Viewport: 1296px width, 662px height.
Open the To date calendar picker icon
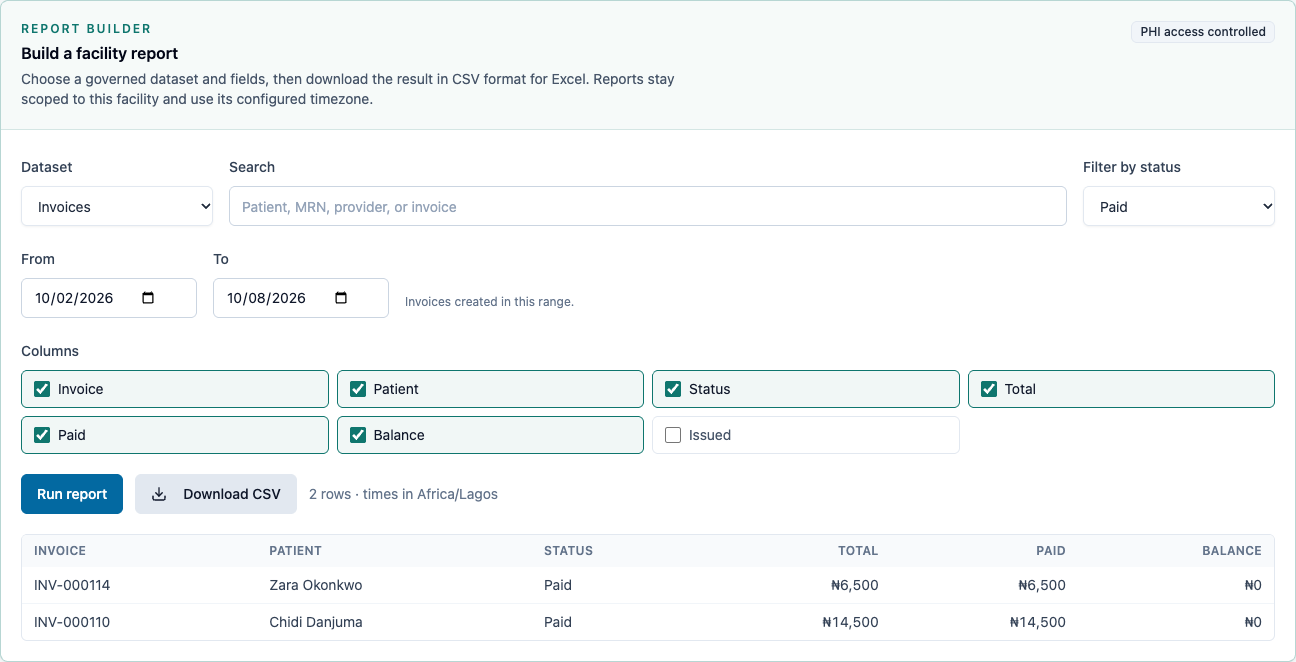click(x=341, y=298)
